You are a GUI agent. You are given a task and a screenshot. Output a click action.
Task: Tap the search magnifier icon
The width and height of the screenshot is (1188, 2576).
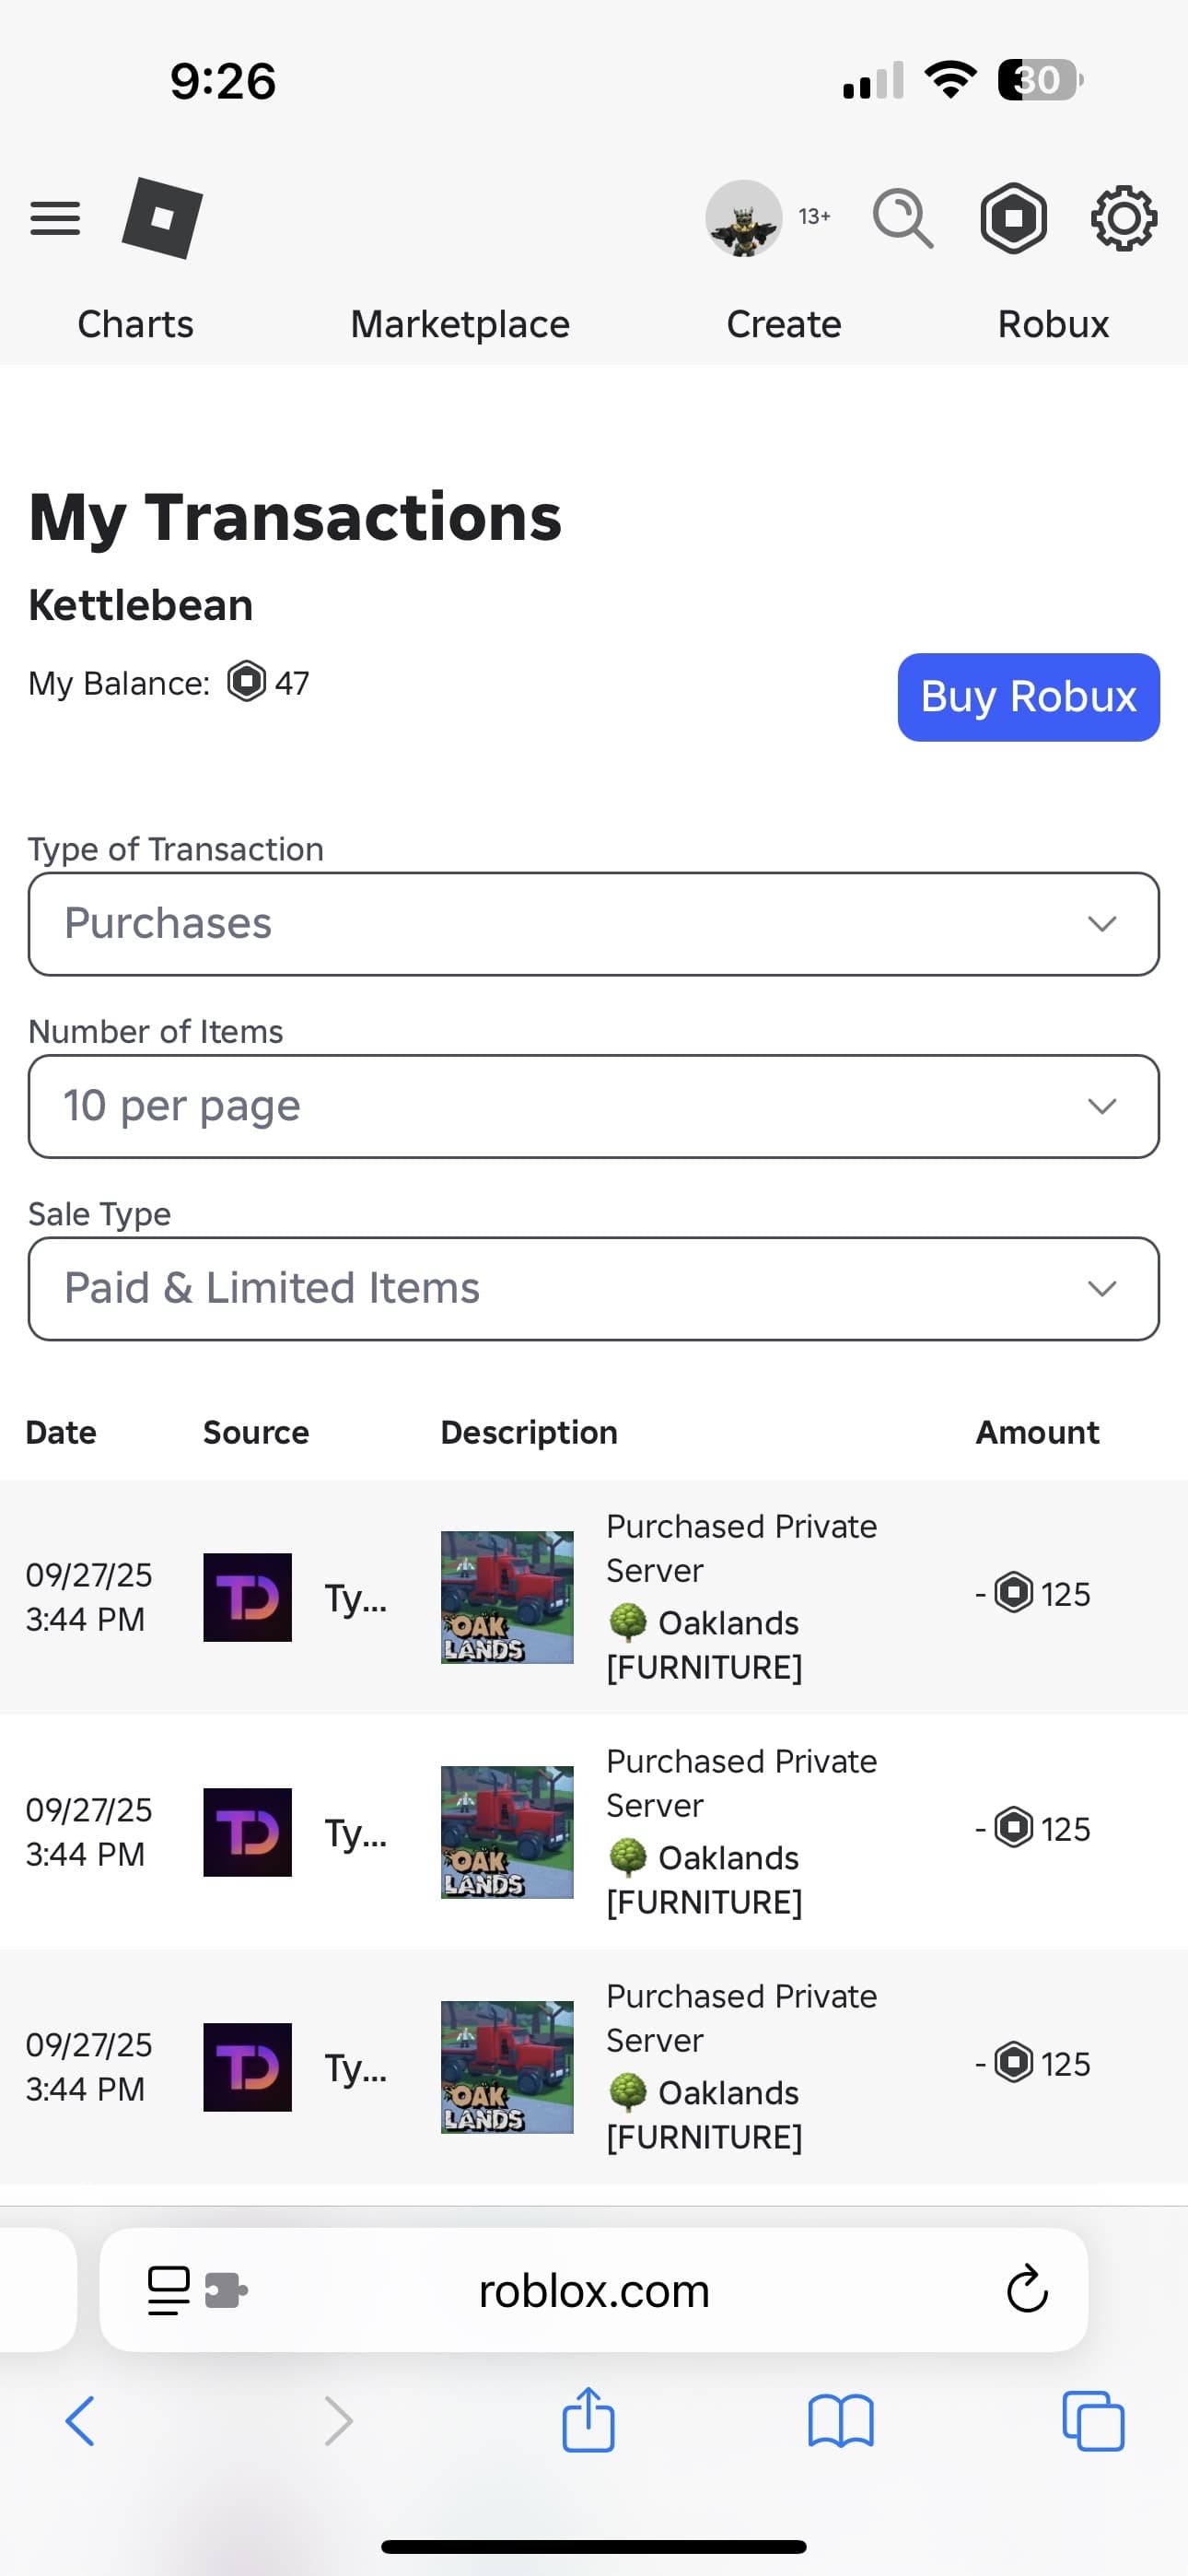coord(902,218)
